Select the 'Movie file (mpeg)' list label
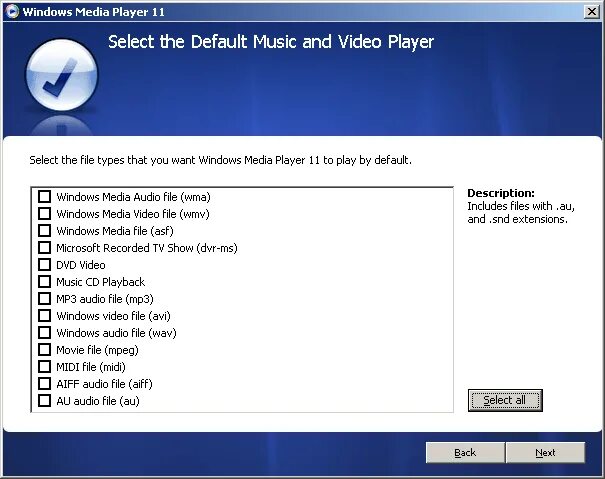This screenshot has height=479, width=605. pos(97,350)
